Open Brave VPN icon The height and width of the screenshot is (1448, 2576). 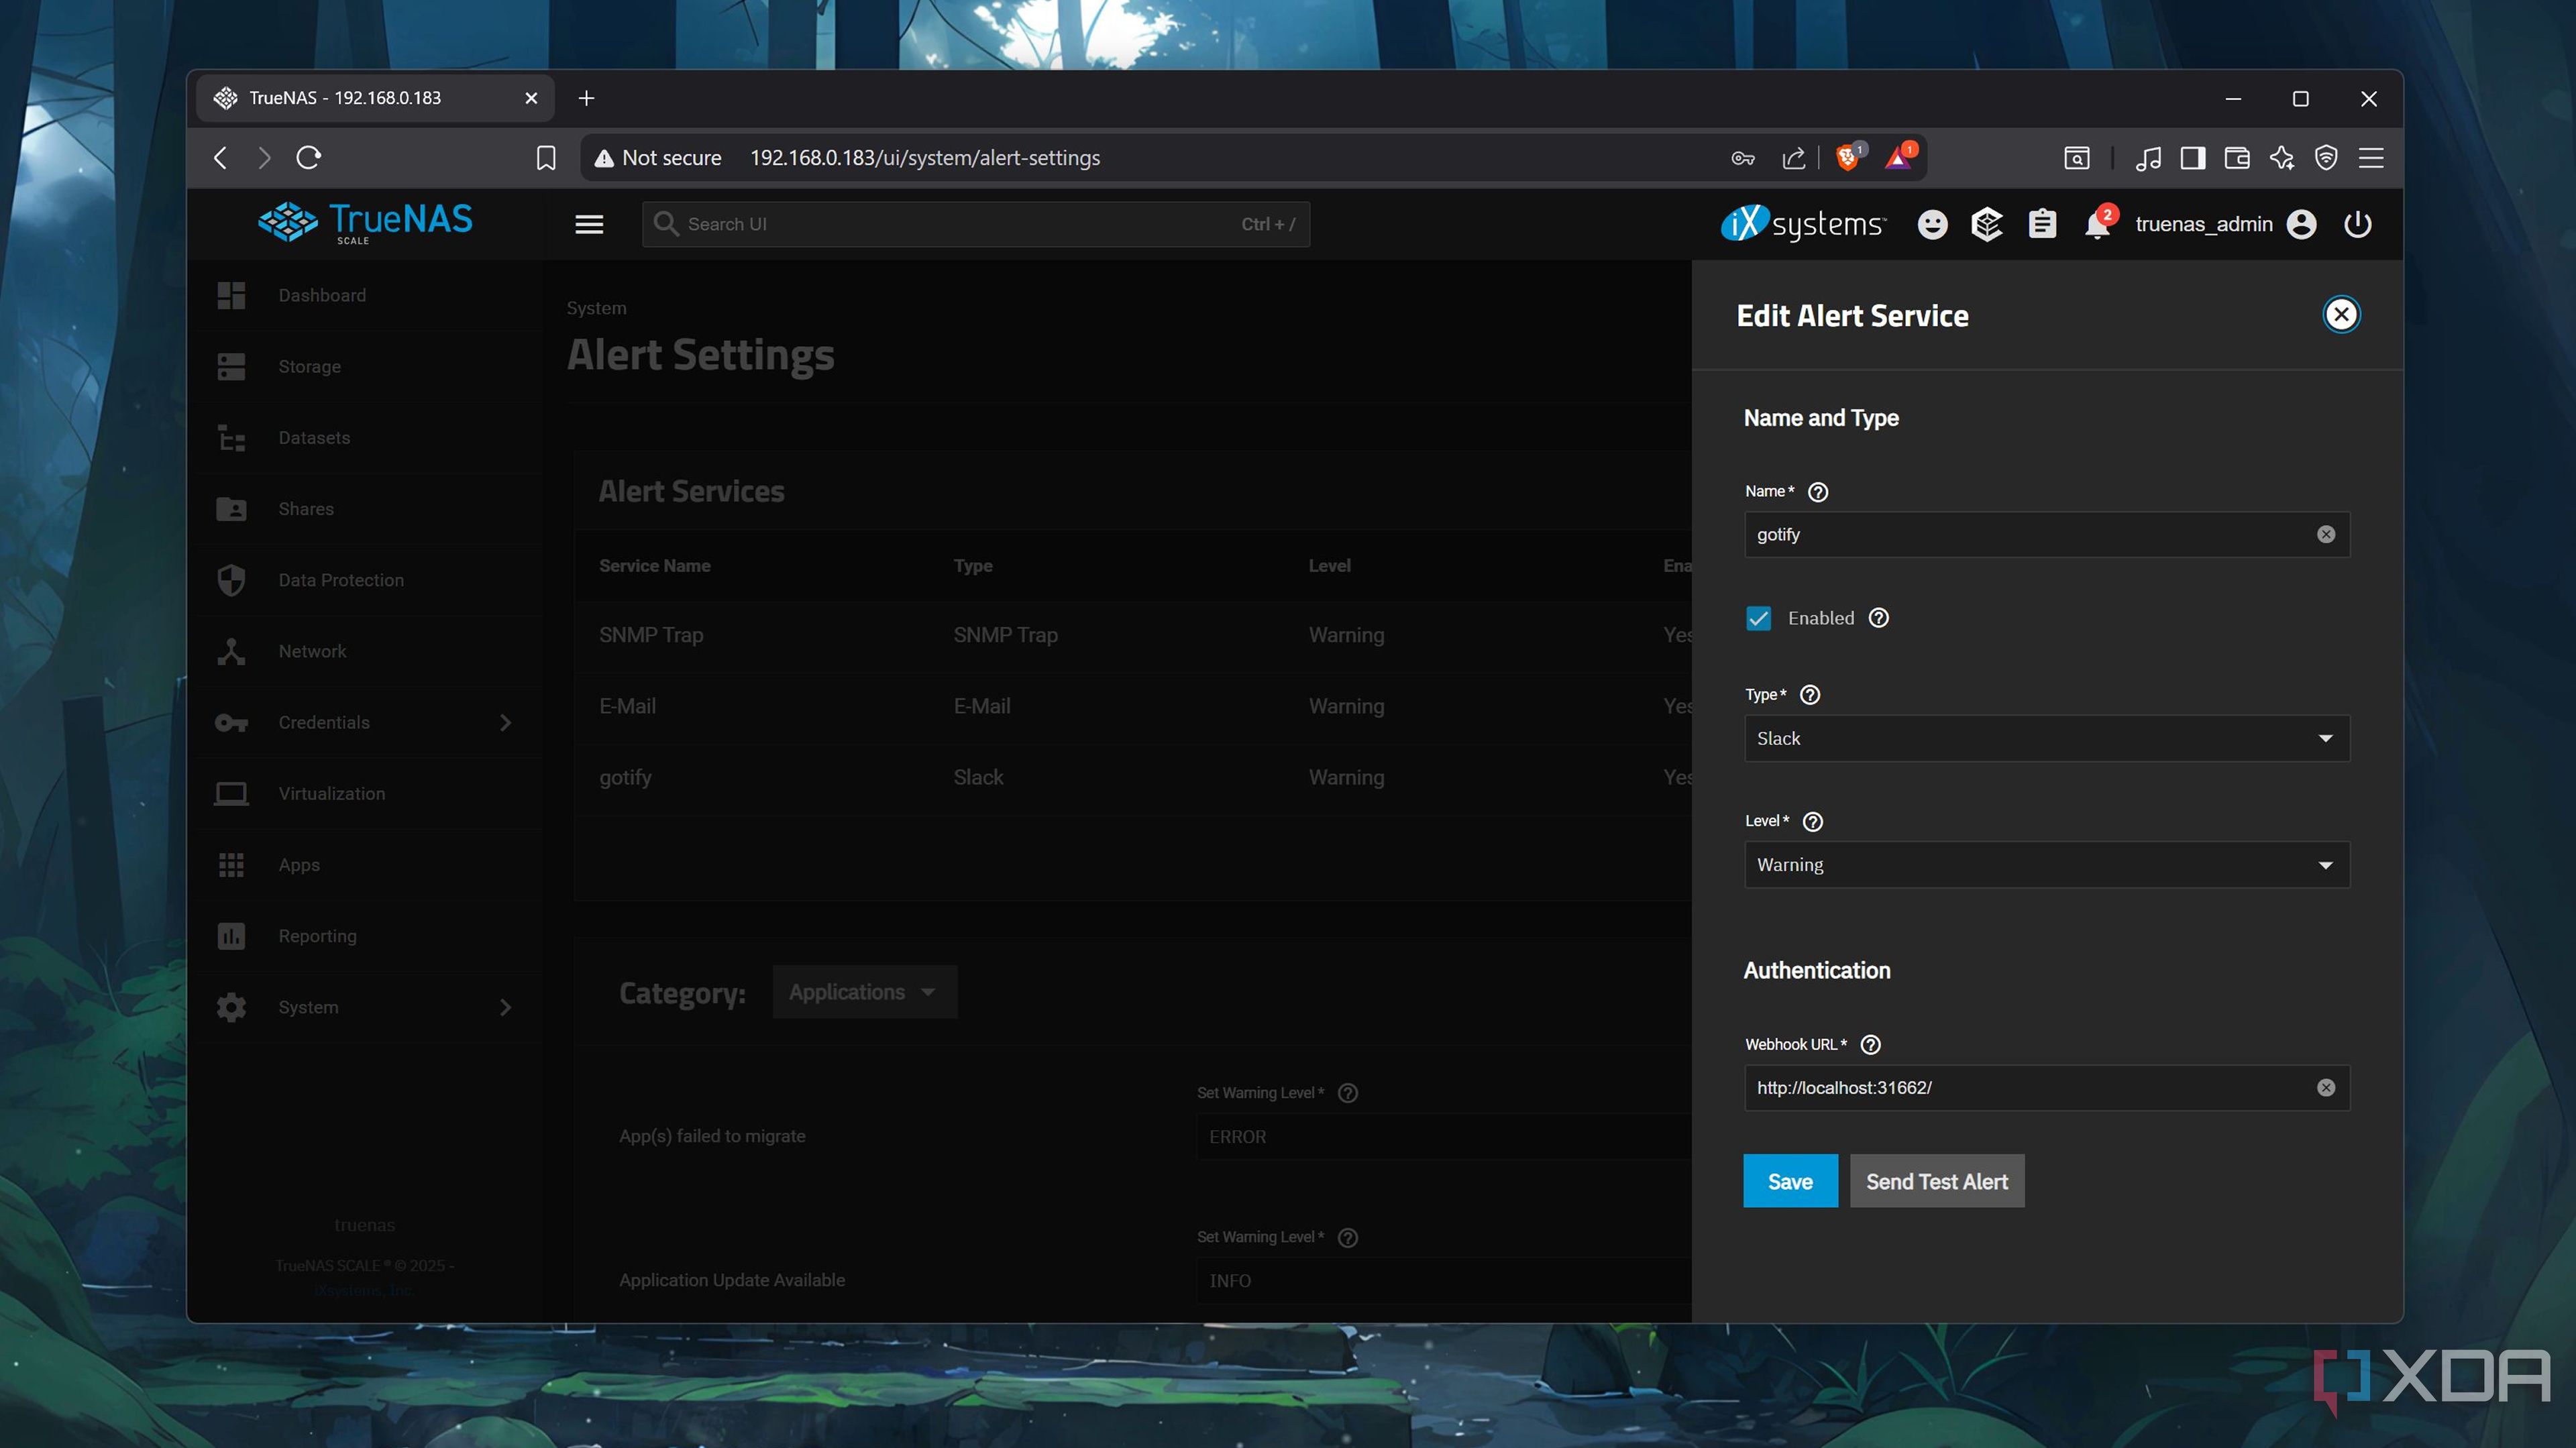click(2325, 157)
